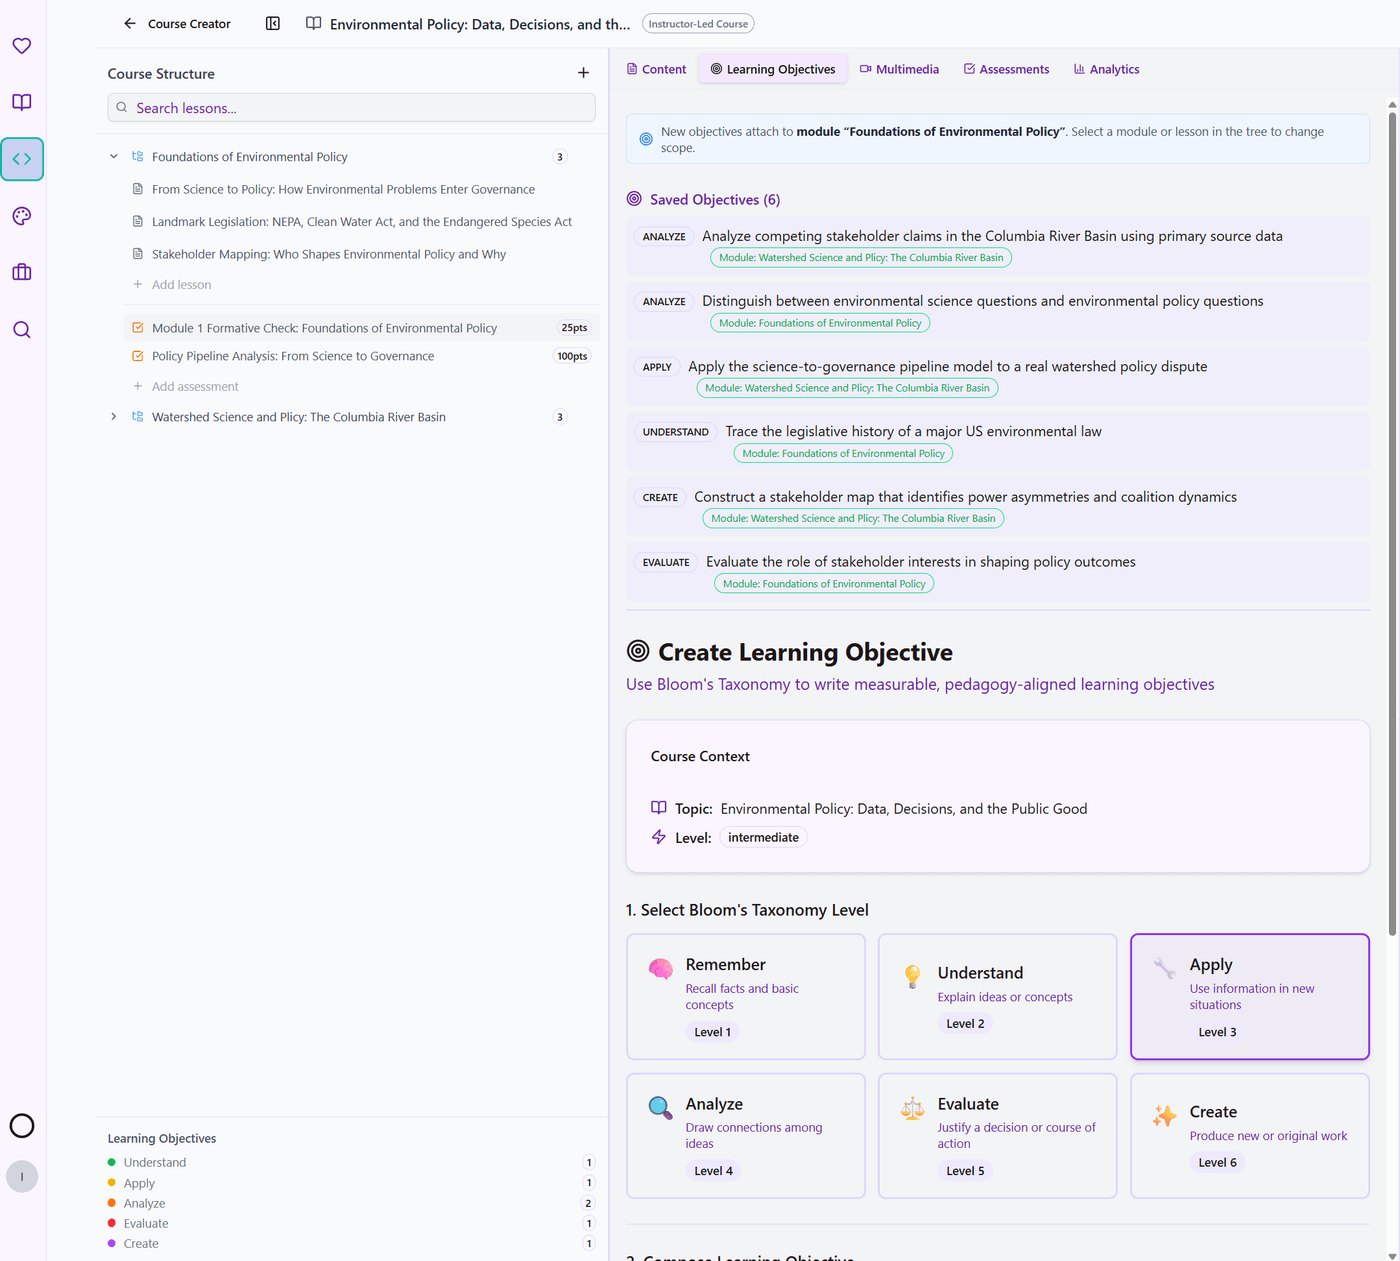
Task: Collapse the sidebar panel toggle icon
Action: coord(273,23)
